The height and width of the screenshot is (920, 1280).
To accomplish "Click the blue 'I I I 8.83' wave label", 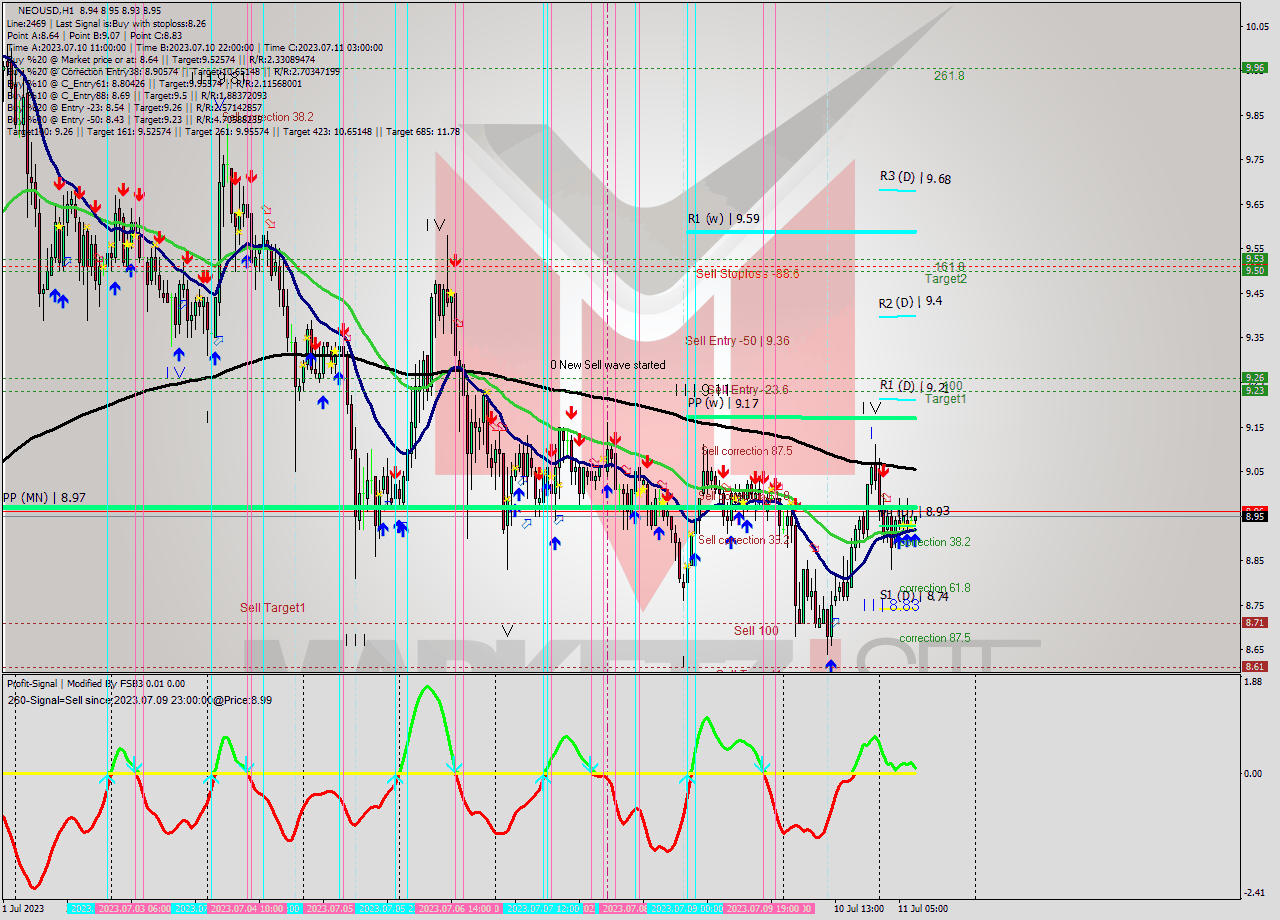I will (x=891, y=606).
